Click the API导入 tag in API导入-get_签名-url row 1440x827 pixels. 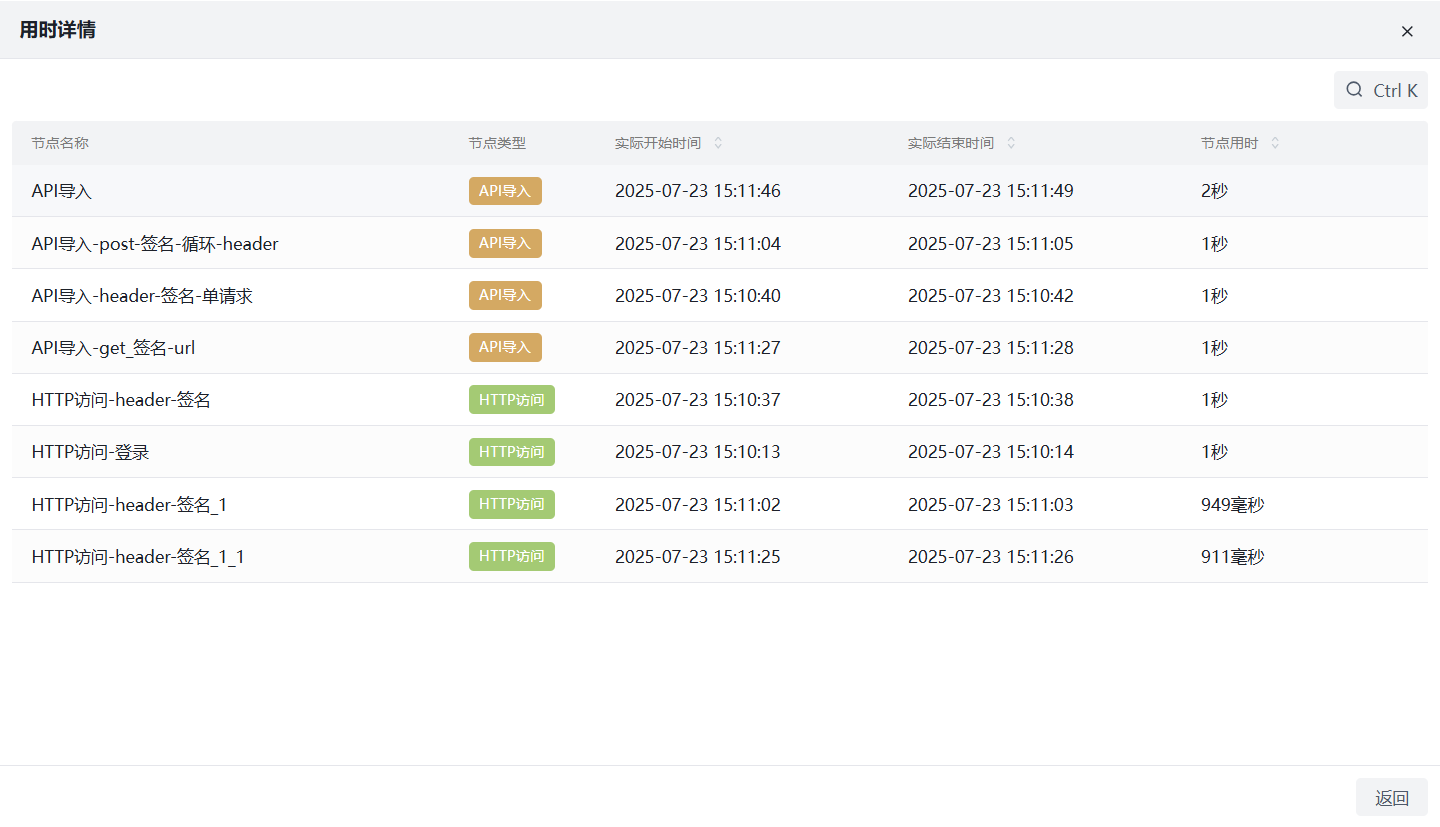point(505,348)
